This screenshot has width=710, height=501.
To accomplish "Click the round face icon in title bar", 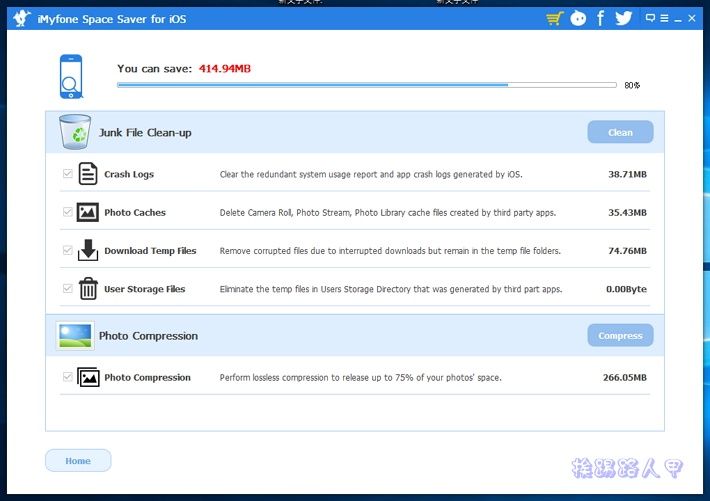I will [x=578, y=19].
